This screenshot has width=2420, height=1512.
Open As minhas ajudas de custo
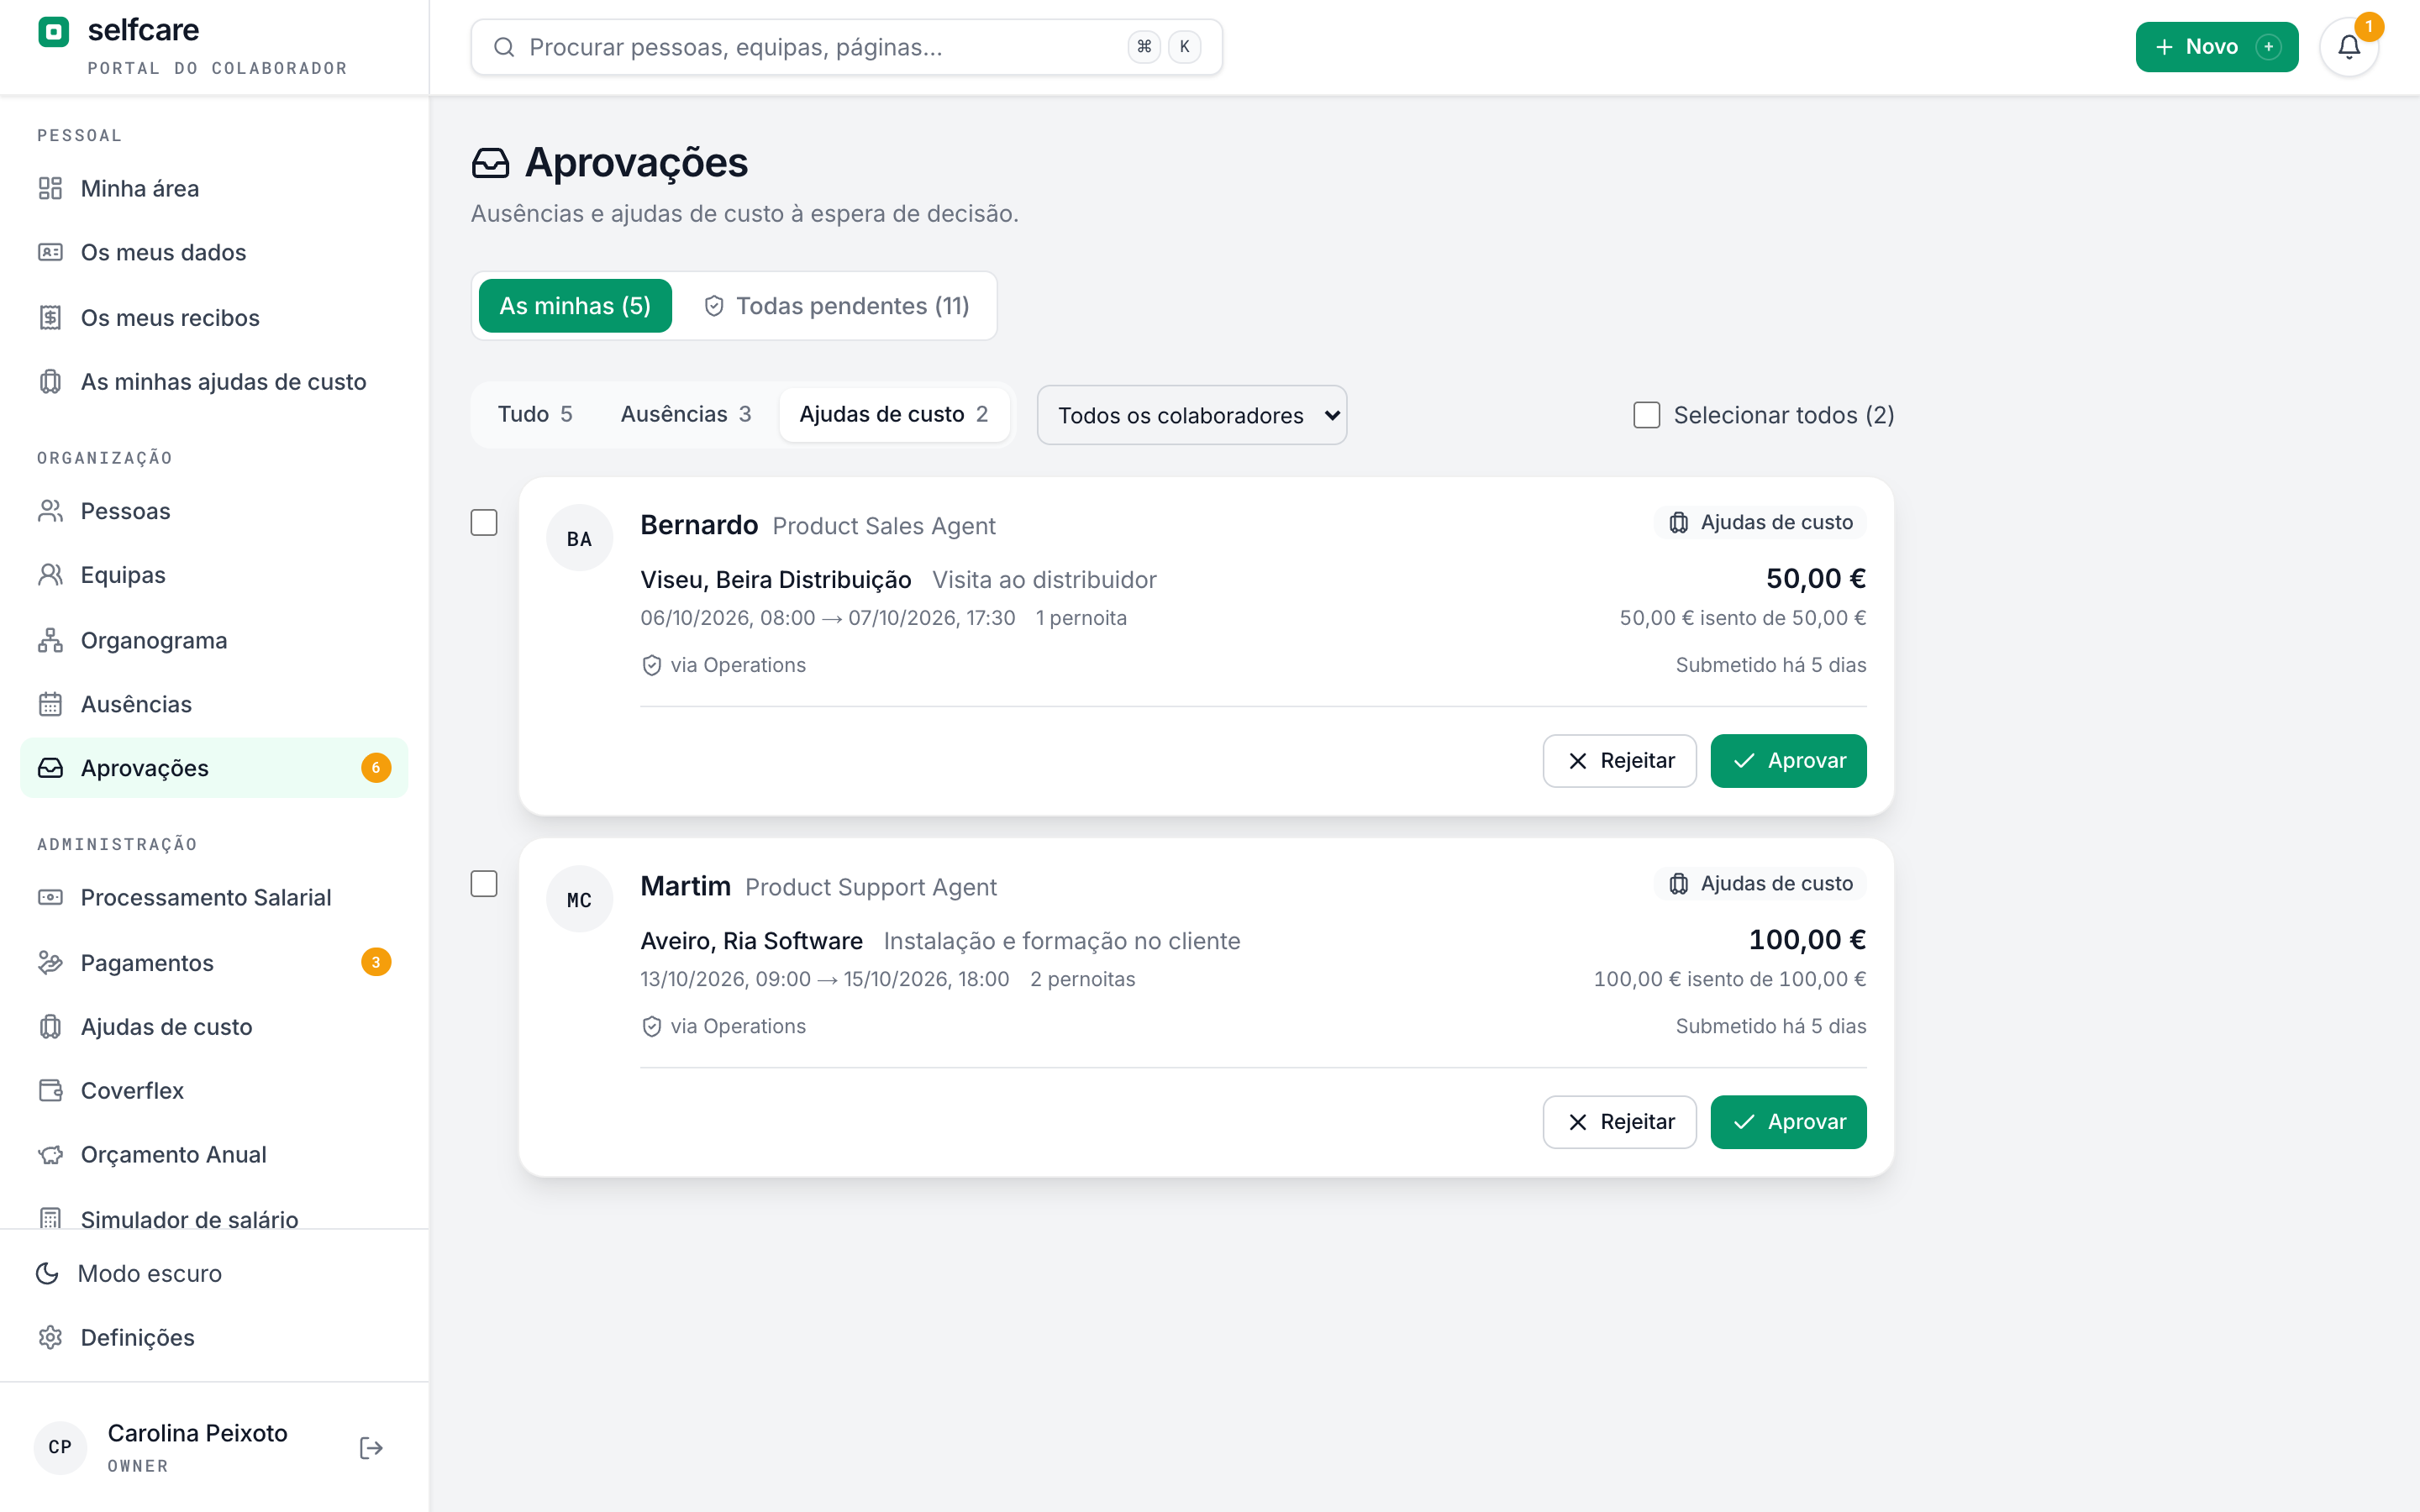pyautogui.click(x=214, y=381)
